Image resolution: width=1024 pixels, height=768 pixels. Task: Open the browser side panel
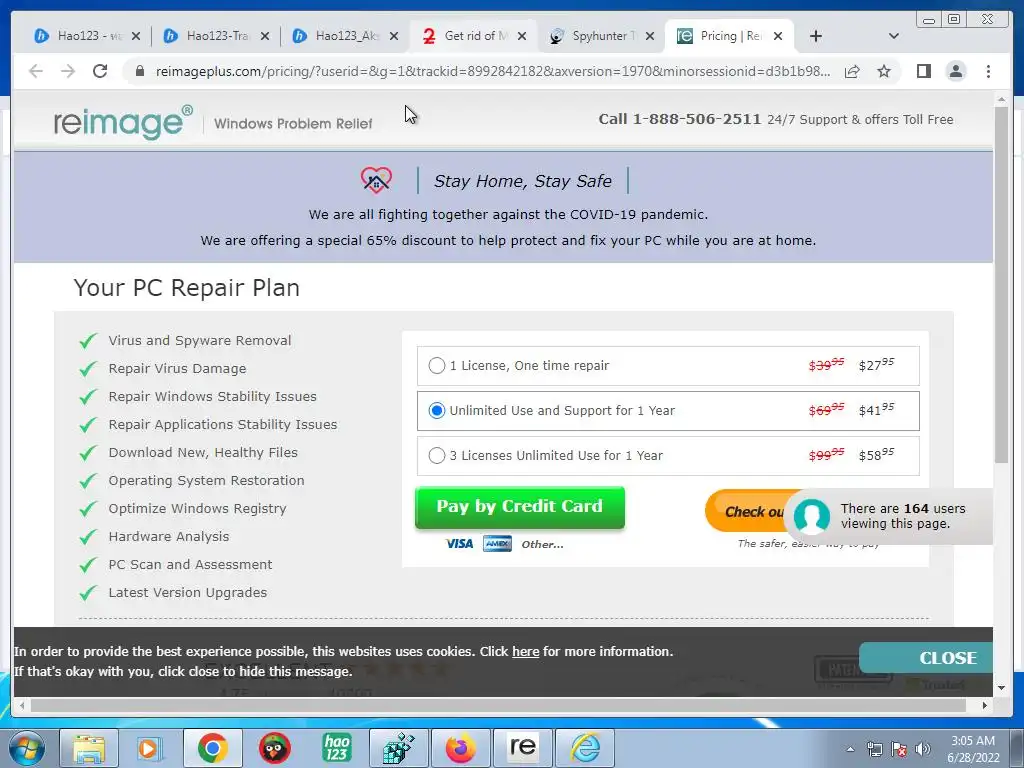tap(923, 71)
